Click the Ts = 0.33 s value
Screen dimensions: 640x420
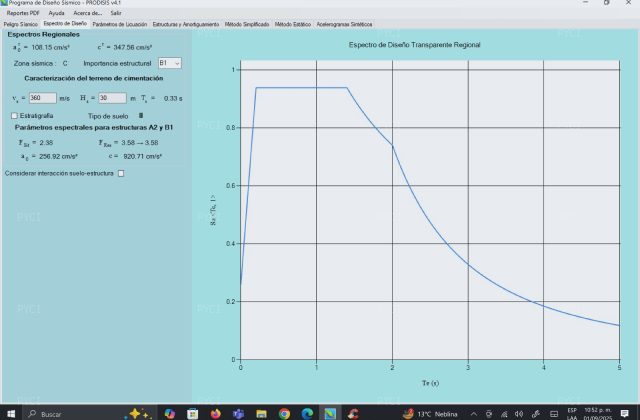click(162, 98)
